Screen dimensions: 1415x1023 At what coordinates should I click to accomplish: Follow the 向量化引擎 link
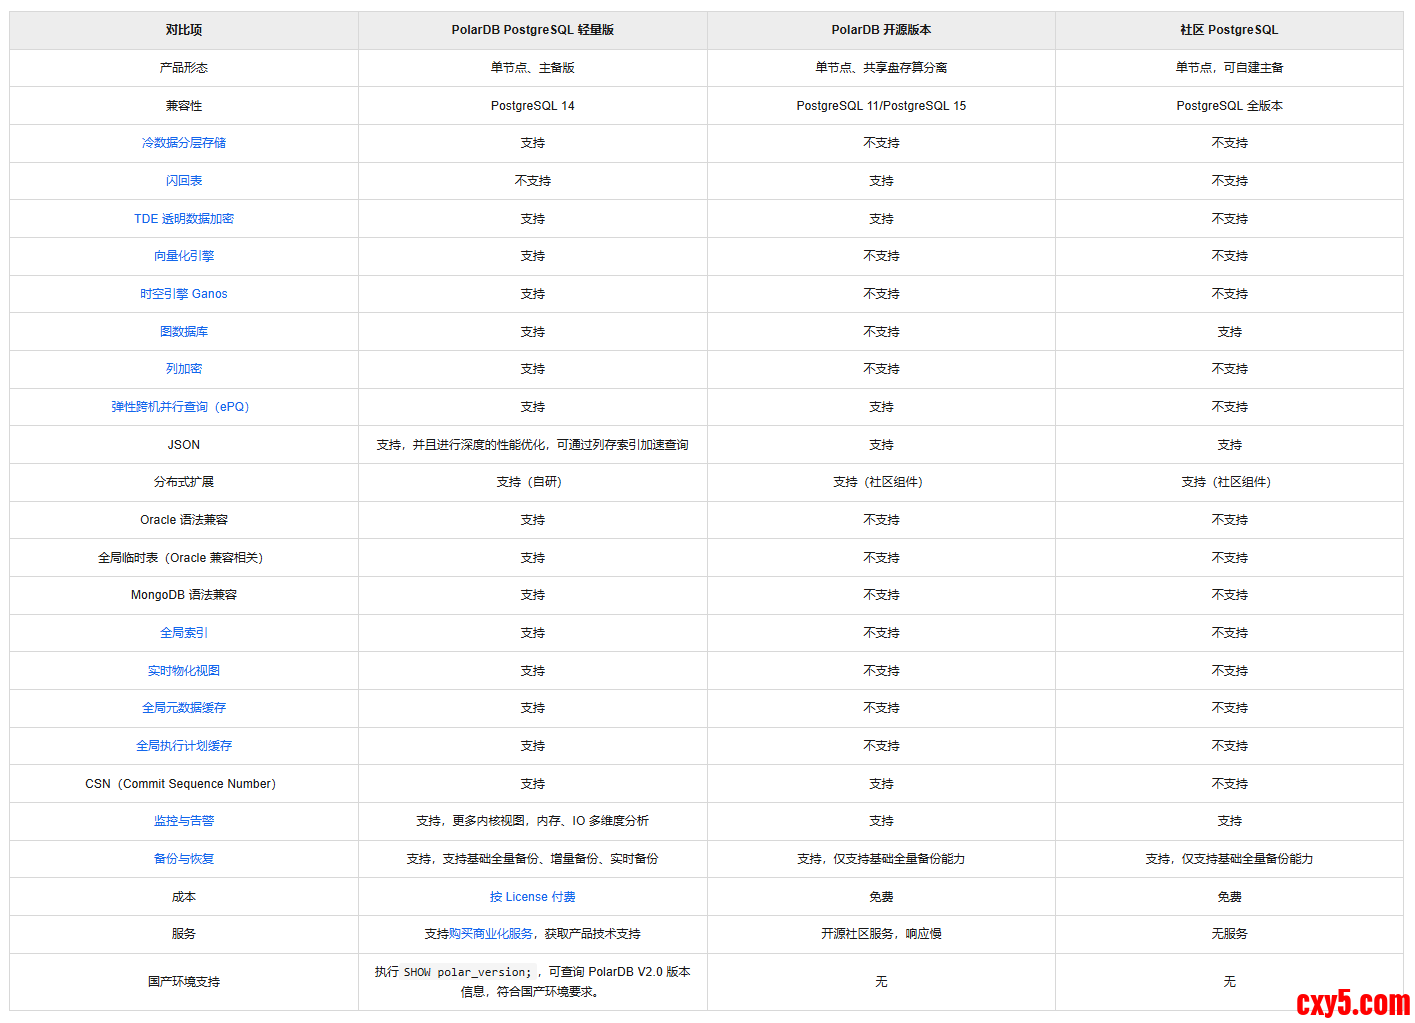(184, 256)
